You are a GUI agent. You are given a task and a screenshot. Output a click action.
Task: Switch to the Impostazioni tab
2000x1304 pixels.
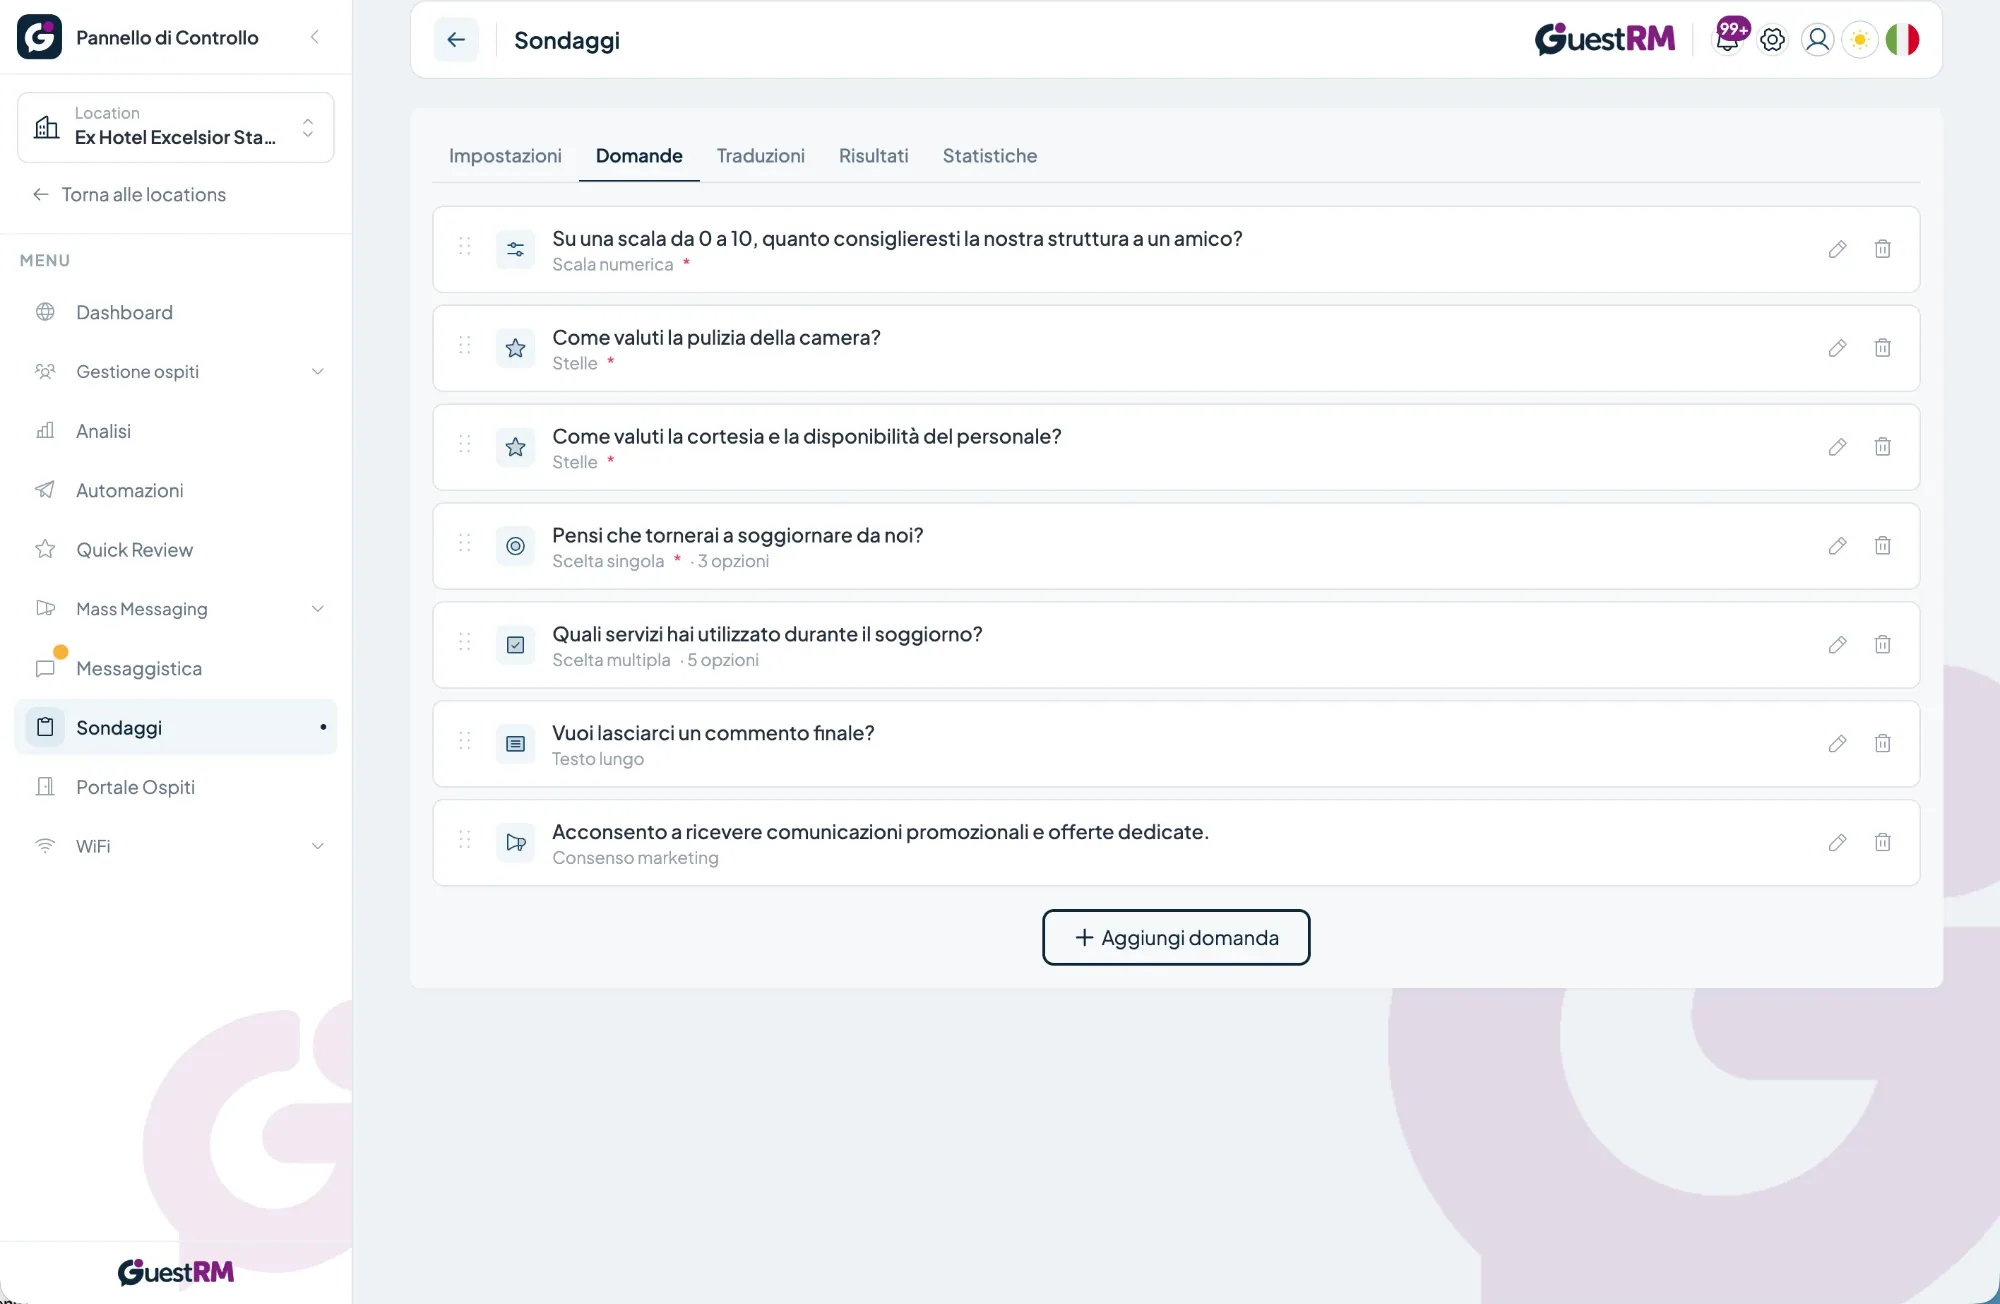[505, 156]
